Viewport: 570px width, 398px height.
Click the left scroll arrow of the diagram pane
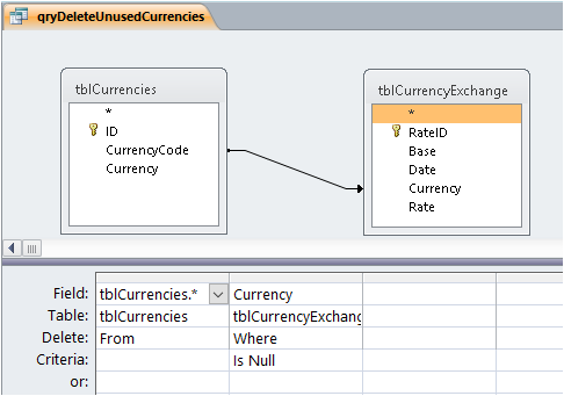[x=12, y=248]
